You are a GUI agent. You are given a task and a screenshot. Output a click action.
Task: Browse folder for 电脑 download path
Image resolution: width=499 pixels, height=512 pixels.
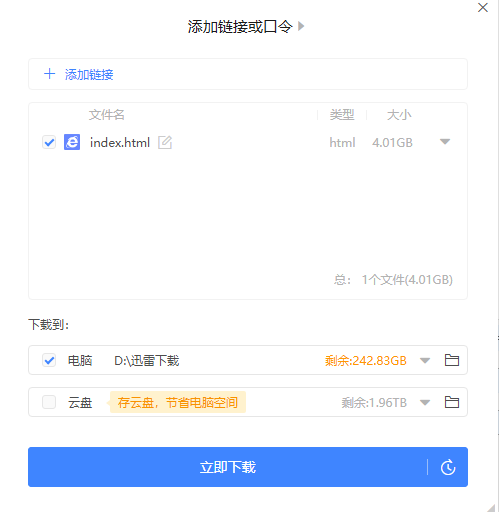452,360
